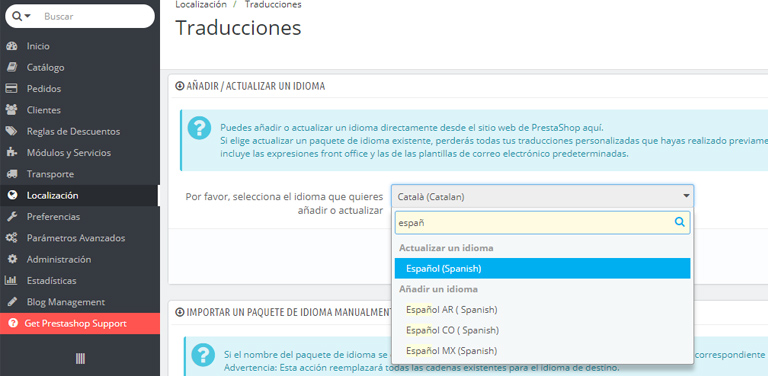
Task: Click the Localización breadcrumb link
Action: (x=201, y=4)
